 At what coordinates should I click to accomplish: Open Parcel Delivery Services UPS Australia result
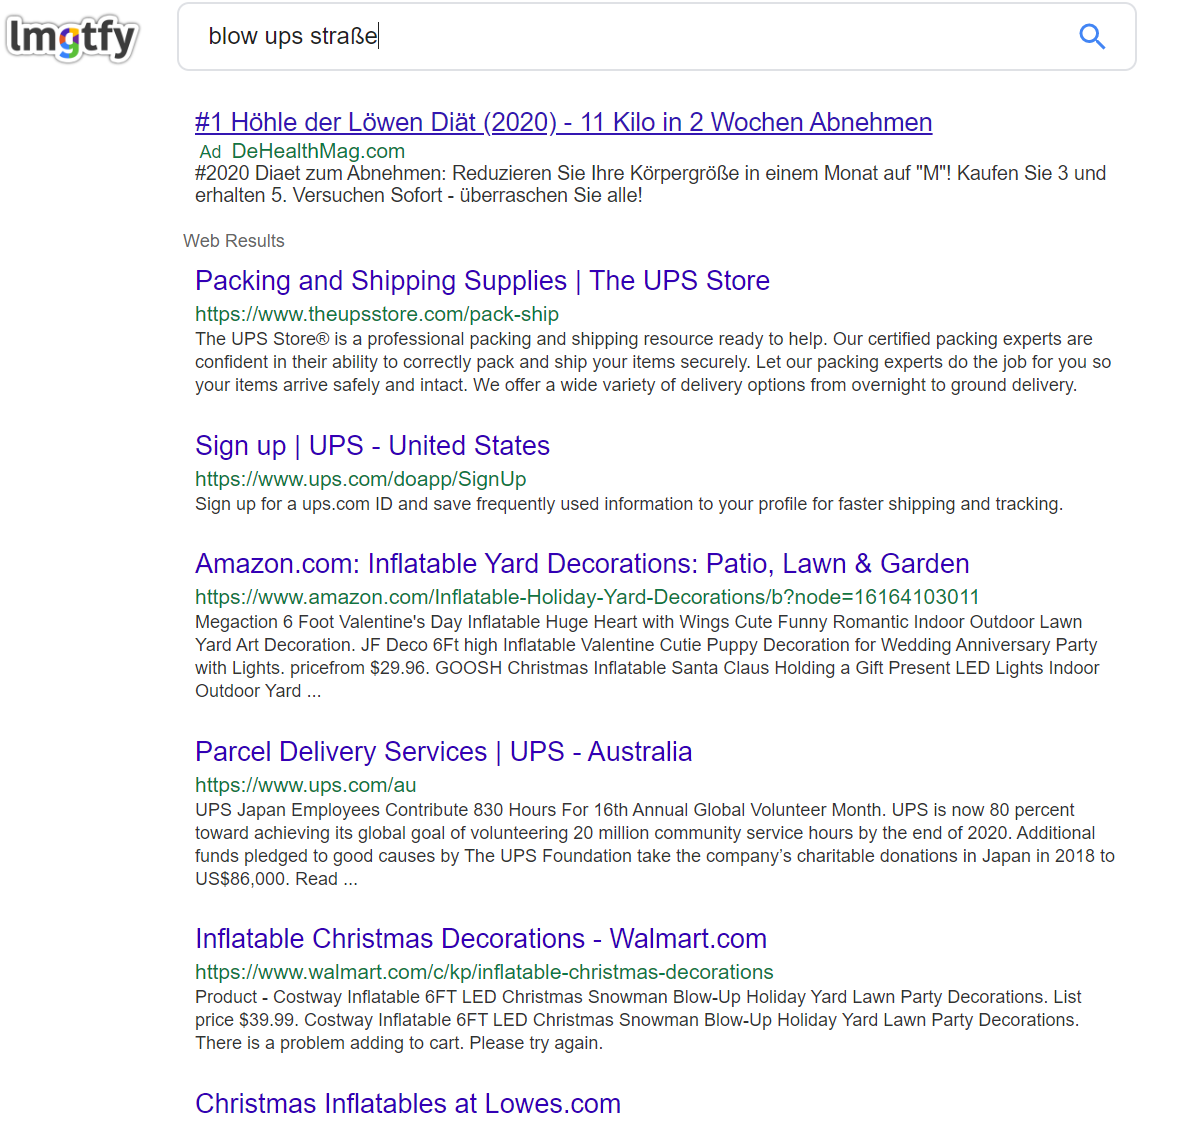coord(444,752)
